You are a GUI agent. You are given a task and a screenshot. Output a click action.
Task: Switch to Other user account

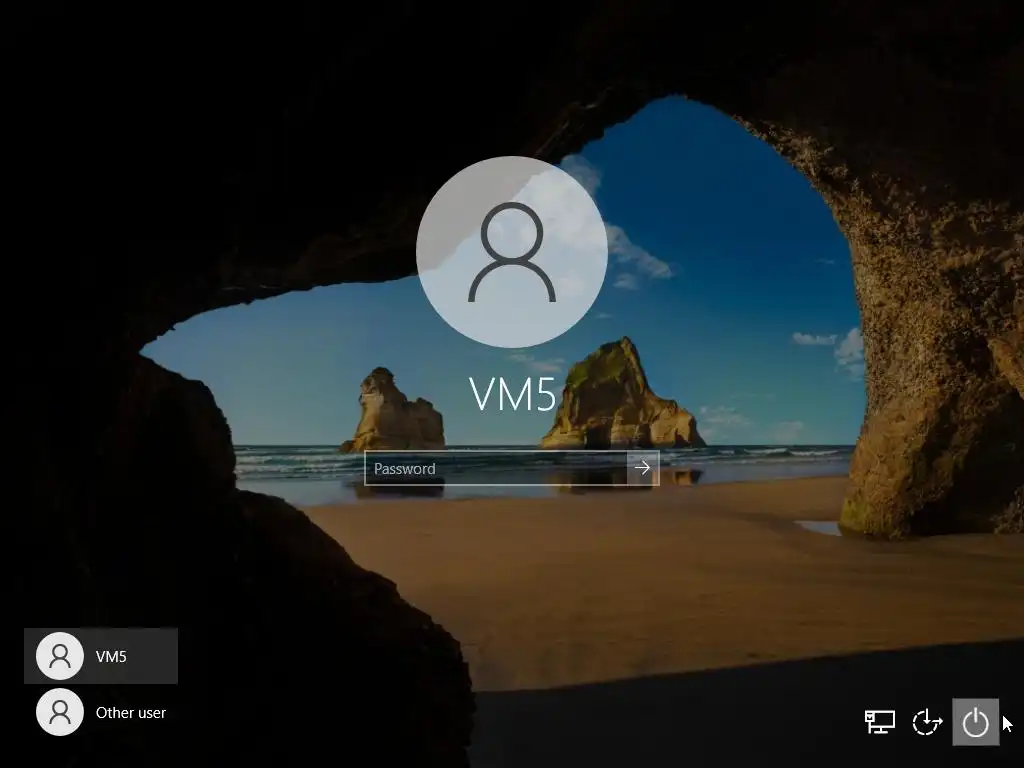pyautogui.click(x=101, y=712)
